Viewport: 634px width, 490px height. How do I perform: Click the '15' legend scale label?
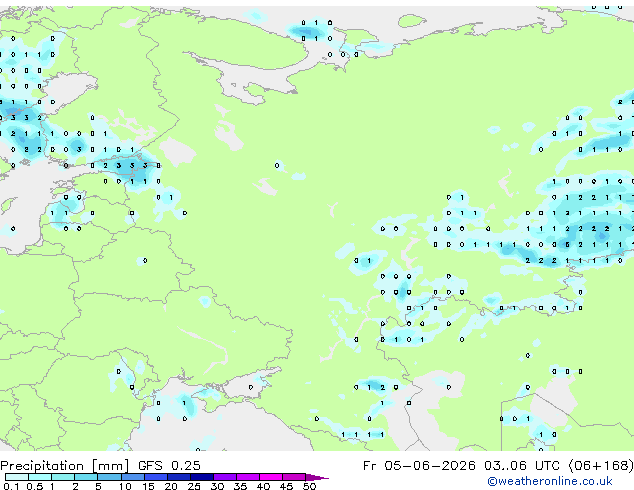(x=148, y=486)
